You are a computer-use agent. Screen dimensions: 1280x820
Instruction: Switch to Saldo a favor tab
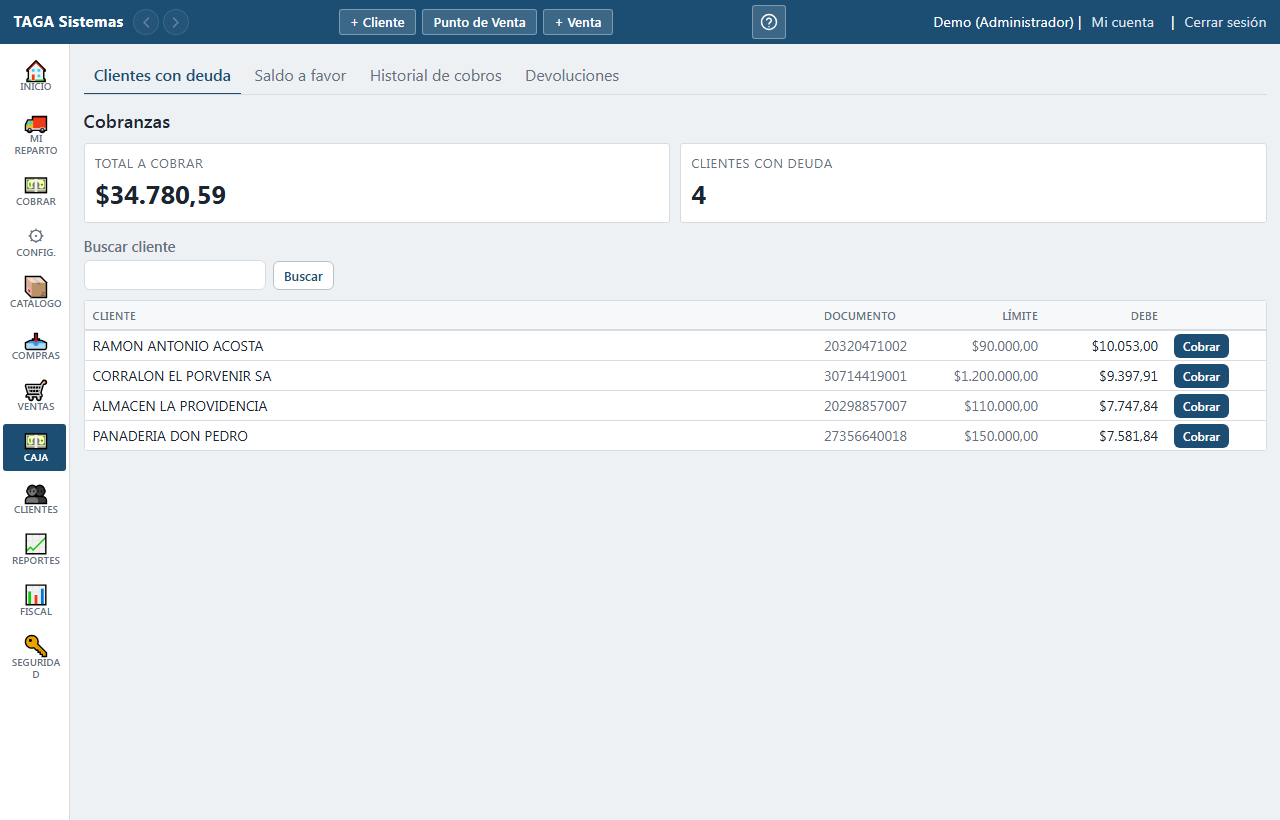(300, 76)
